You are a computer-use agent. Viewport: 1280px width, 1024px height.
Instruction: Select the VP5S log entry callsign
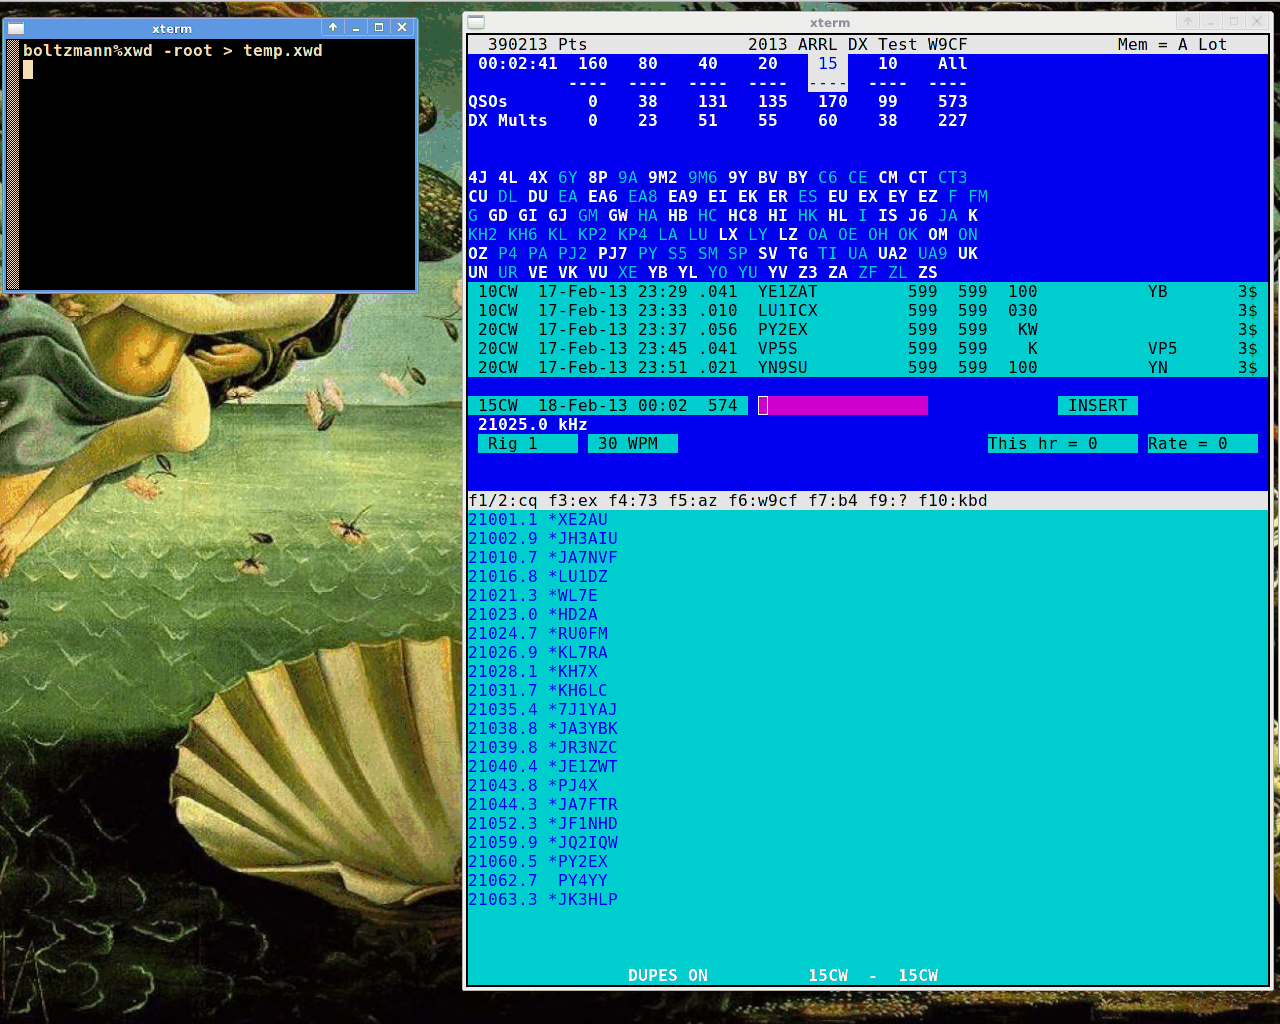[x=778, y=349]
